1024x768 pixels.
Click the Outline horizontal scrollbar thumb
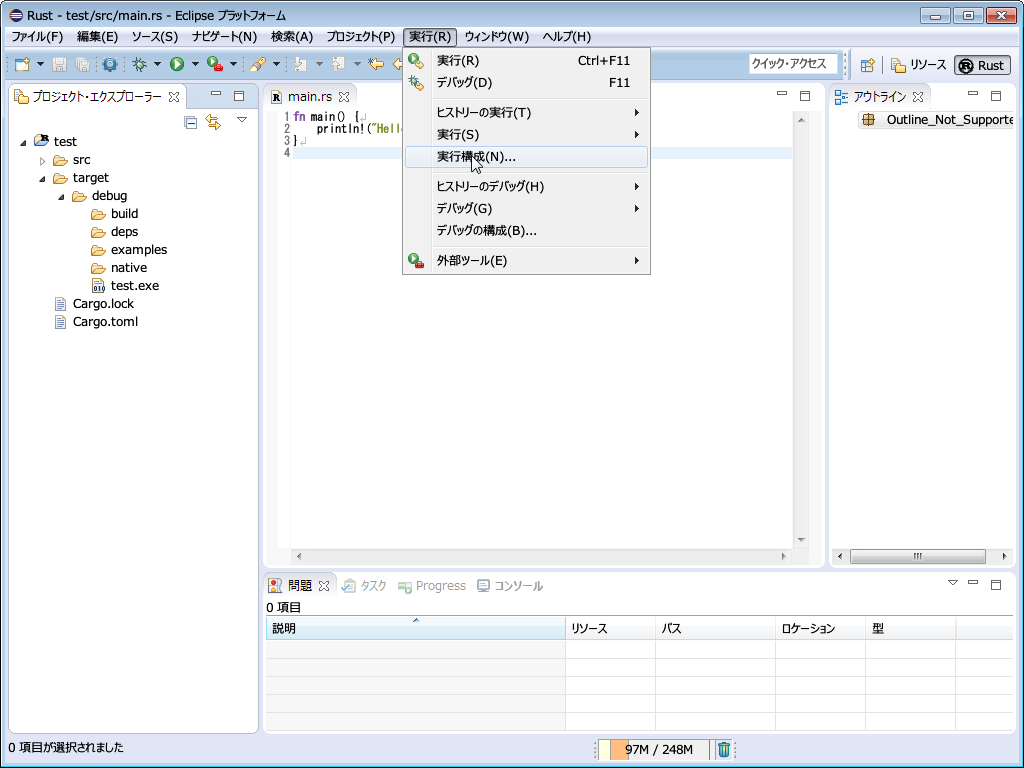918,556
